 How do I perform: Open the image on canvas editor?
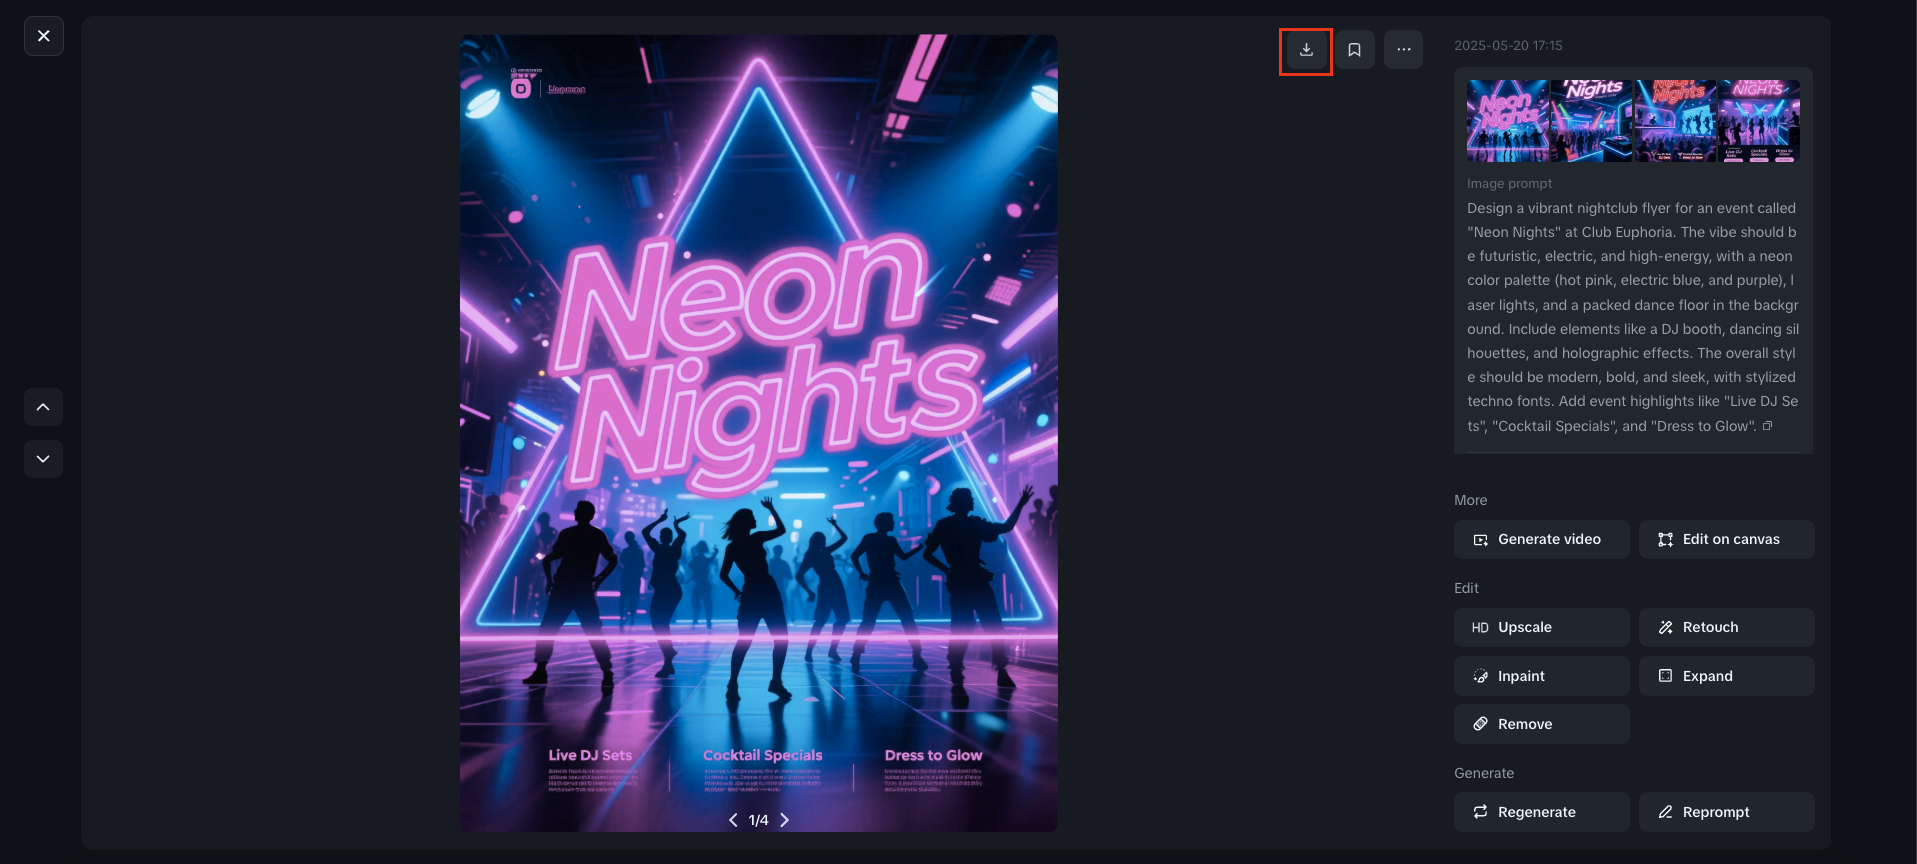[1726, 539]
